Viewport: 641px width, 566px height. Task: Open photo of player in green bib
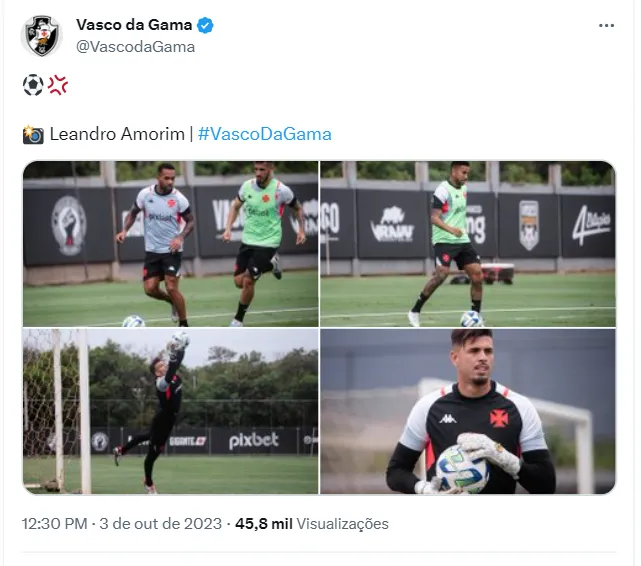[468, 244]
